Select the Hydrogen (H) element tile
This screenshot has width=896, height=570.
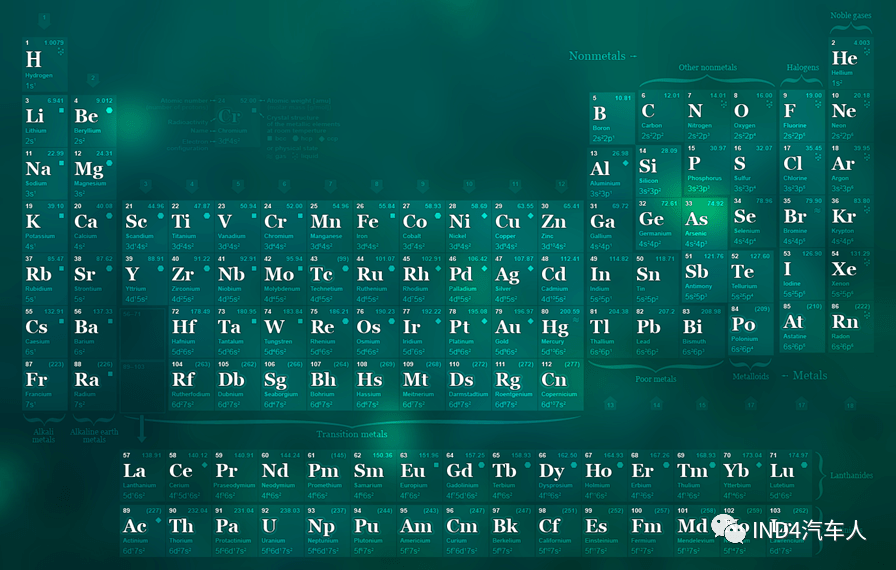point(45,65)
